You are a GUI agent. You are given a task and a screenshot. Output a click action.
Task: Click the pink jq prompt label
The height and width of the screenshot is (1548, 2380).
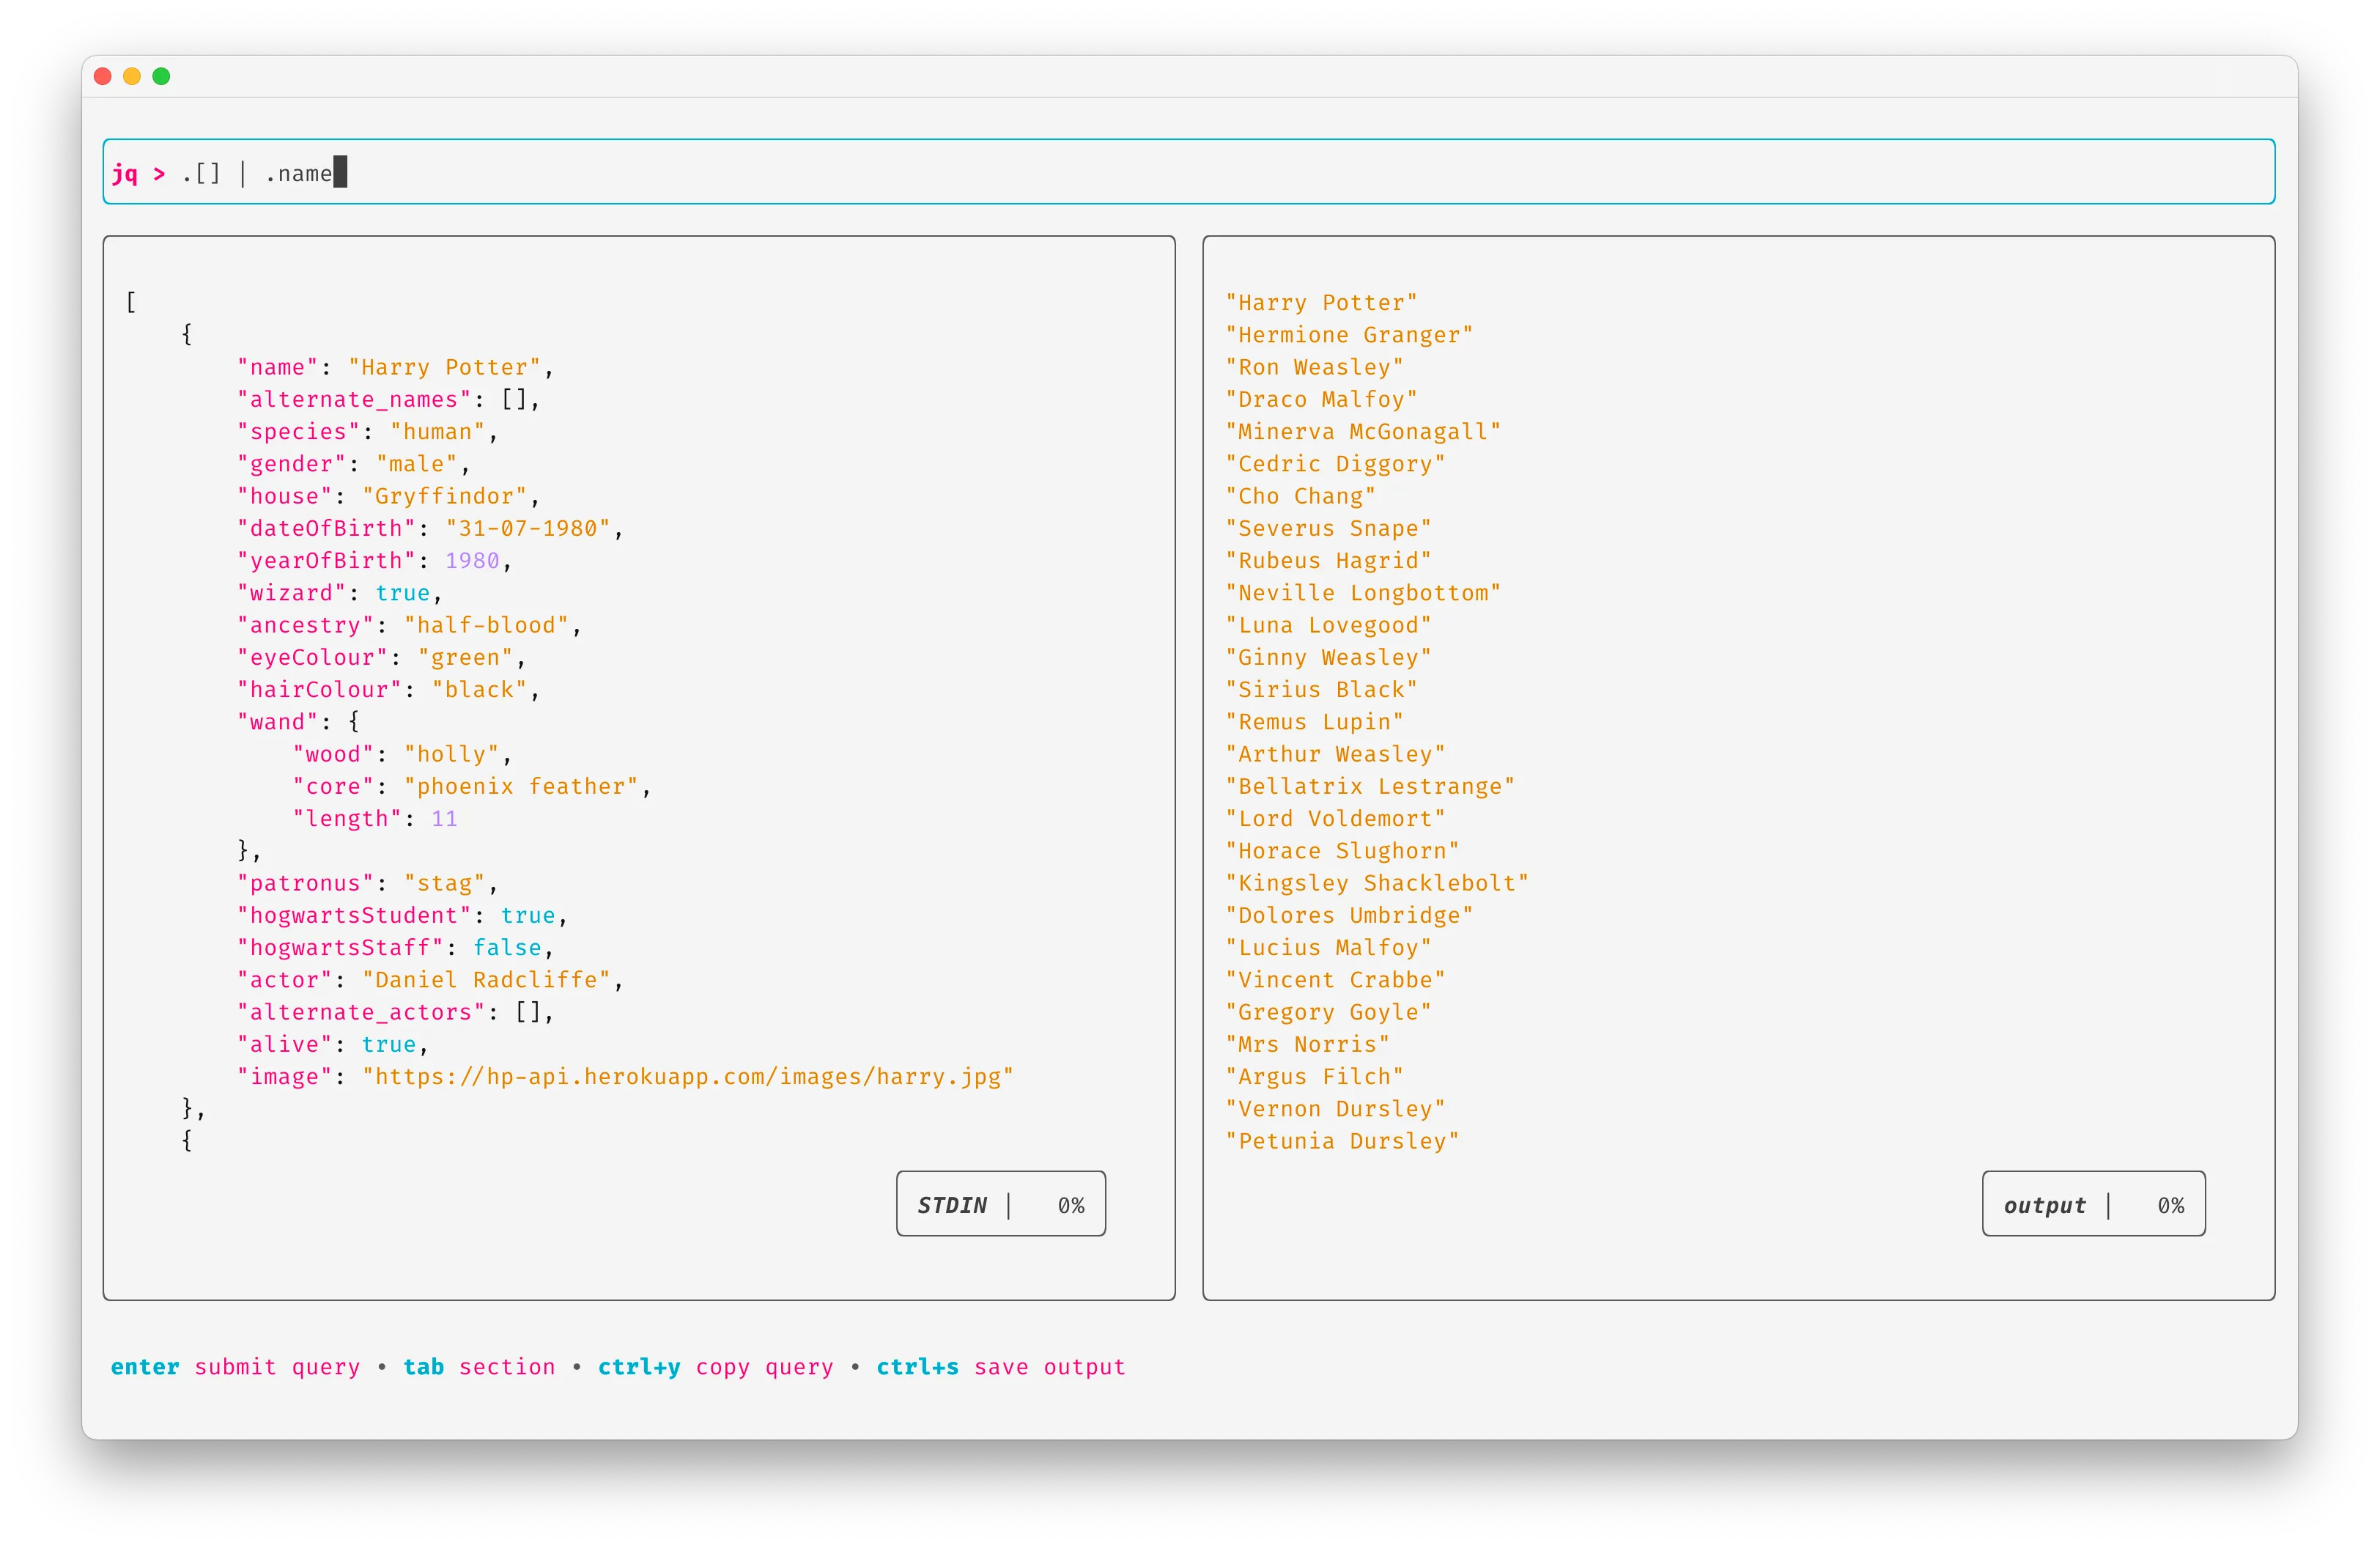coord(126,174)
